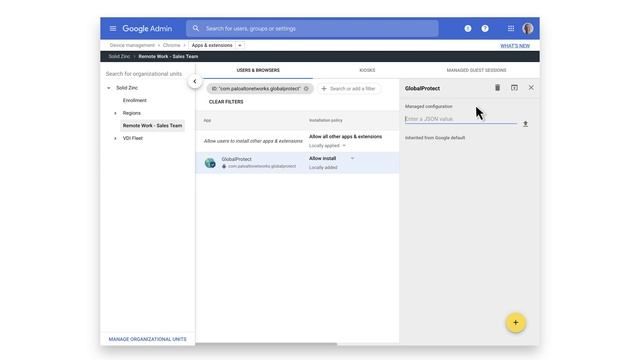The width and height of the screenshot is (640, 360).
Task: Select the GlobalProtect app row name
Action: pos(236,159)
